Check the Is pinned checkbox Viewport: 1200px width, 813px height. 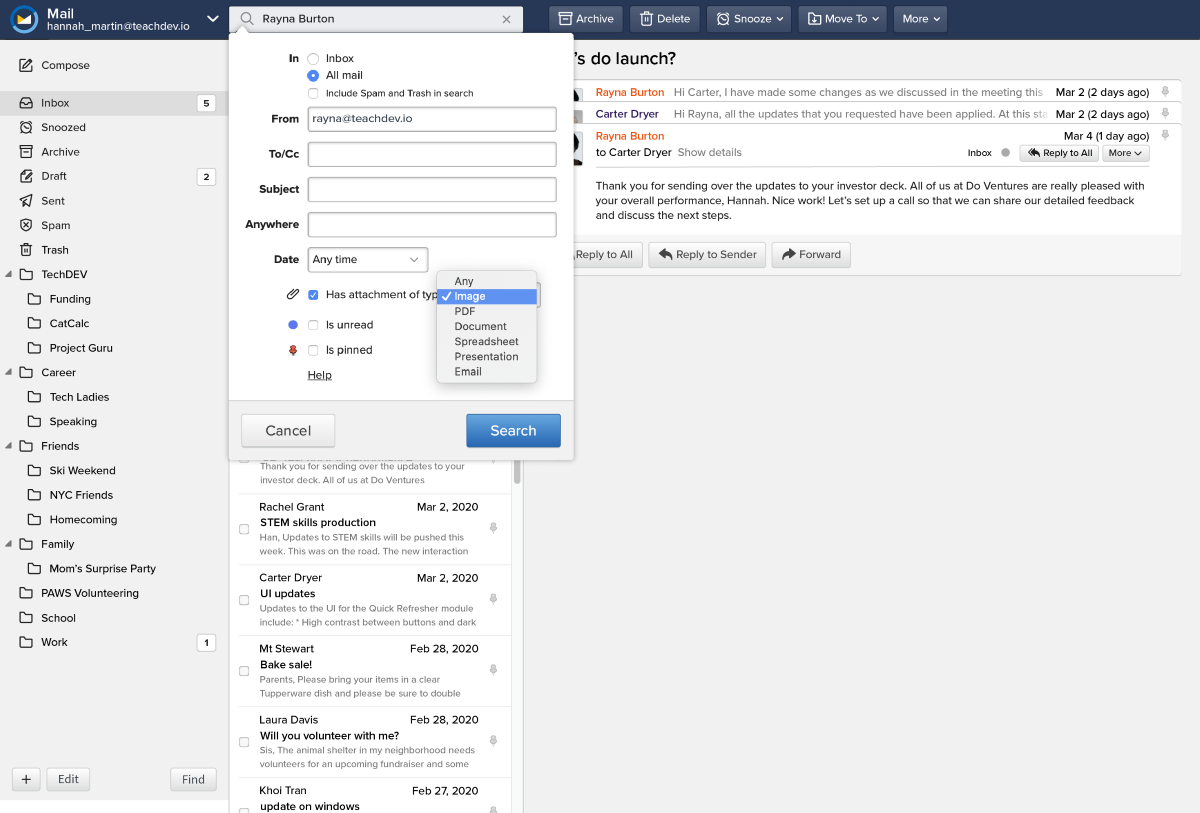pyautogui.click(x=314, y=350)
